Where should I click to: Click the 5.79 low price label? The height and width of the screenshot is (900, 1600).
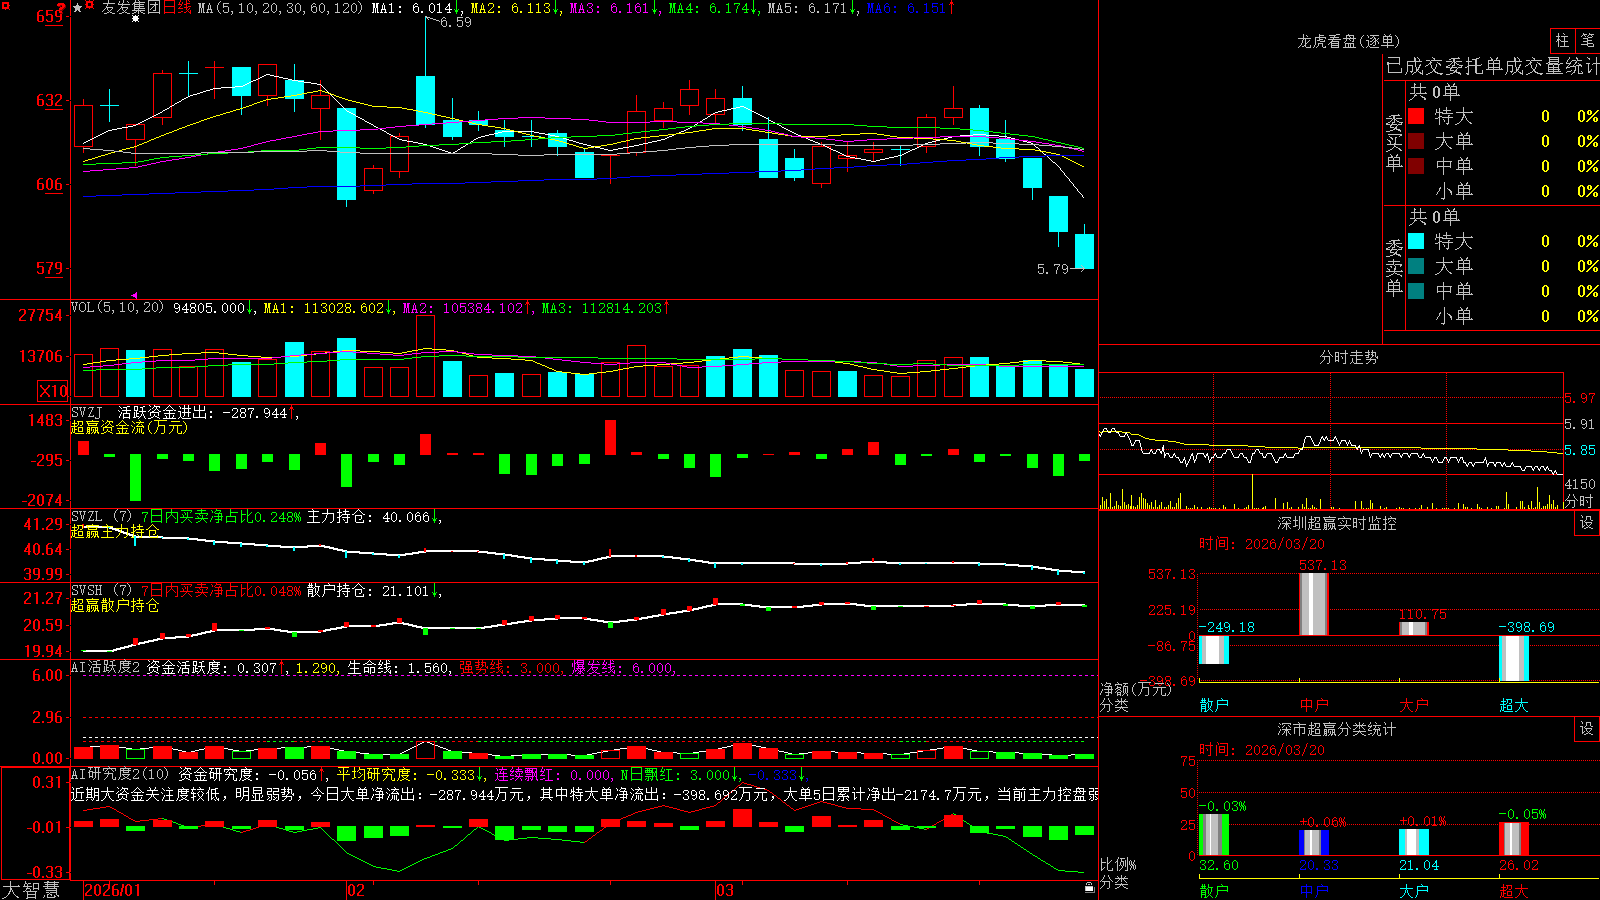click(1053, 269)
